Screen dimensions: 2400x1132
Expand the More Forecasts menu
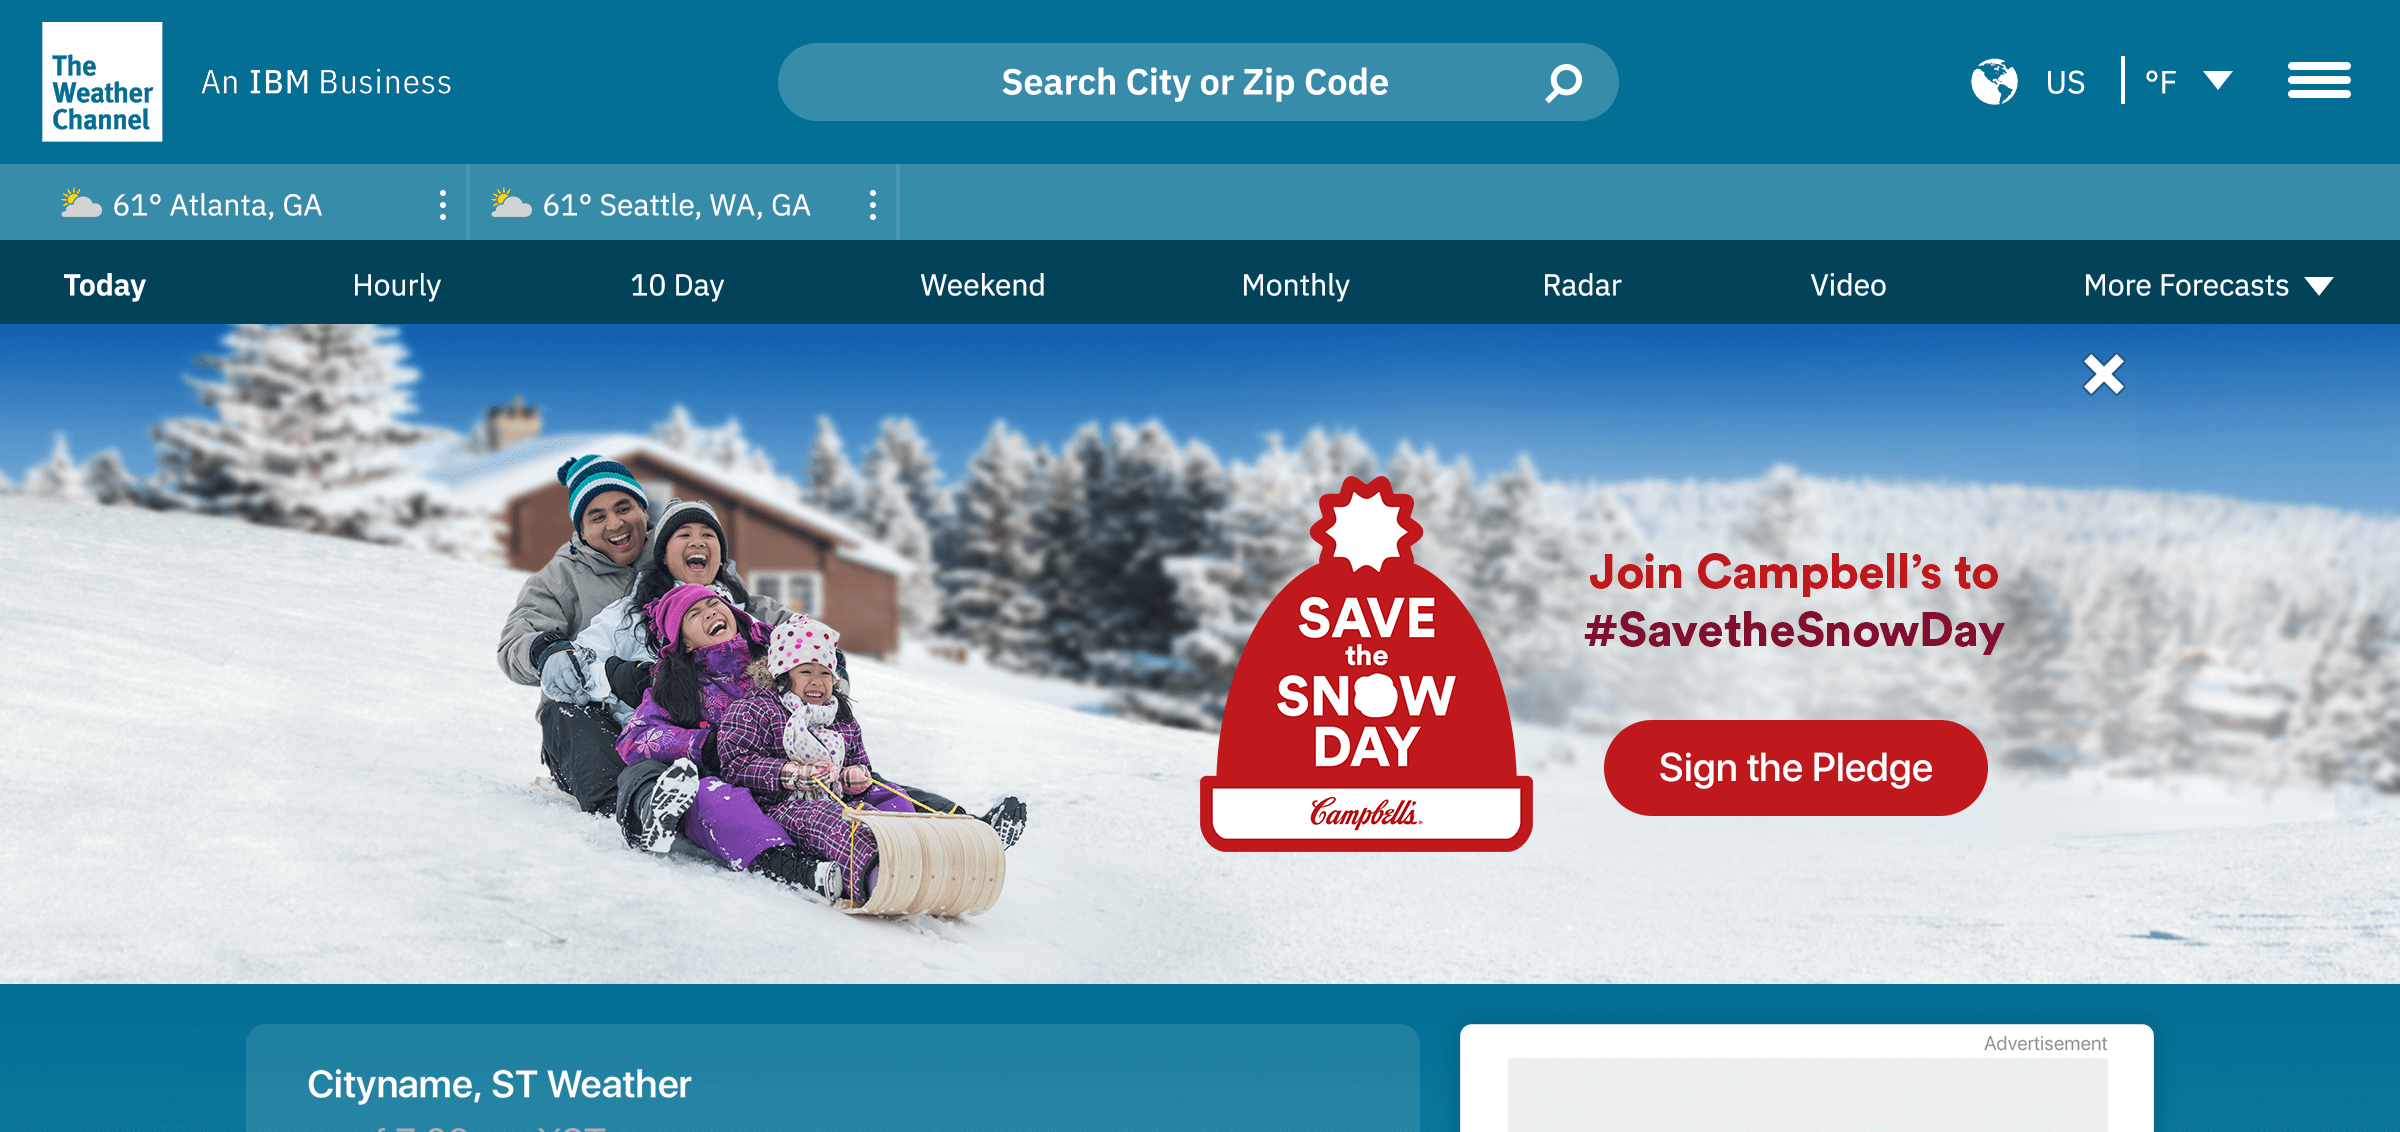tap(2208, 286)
